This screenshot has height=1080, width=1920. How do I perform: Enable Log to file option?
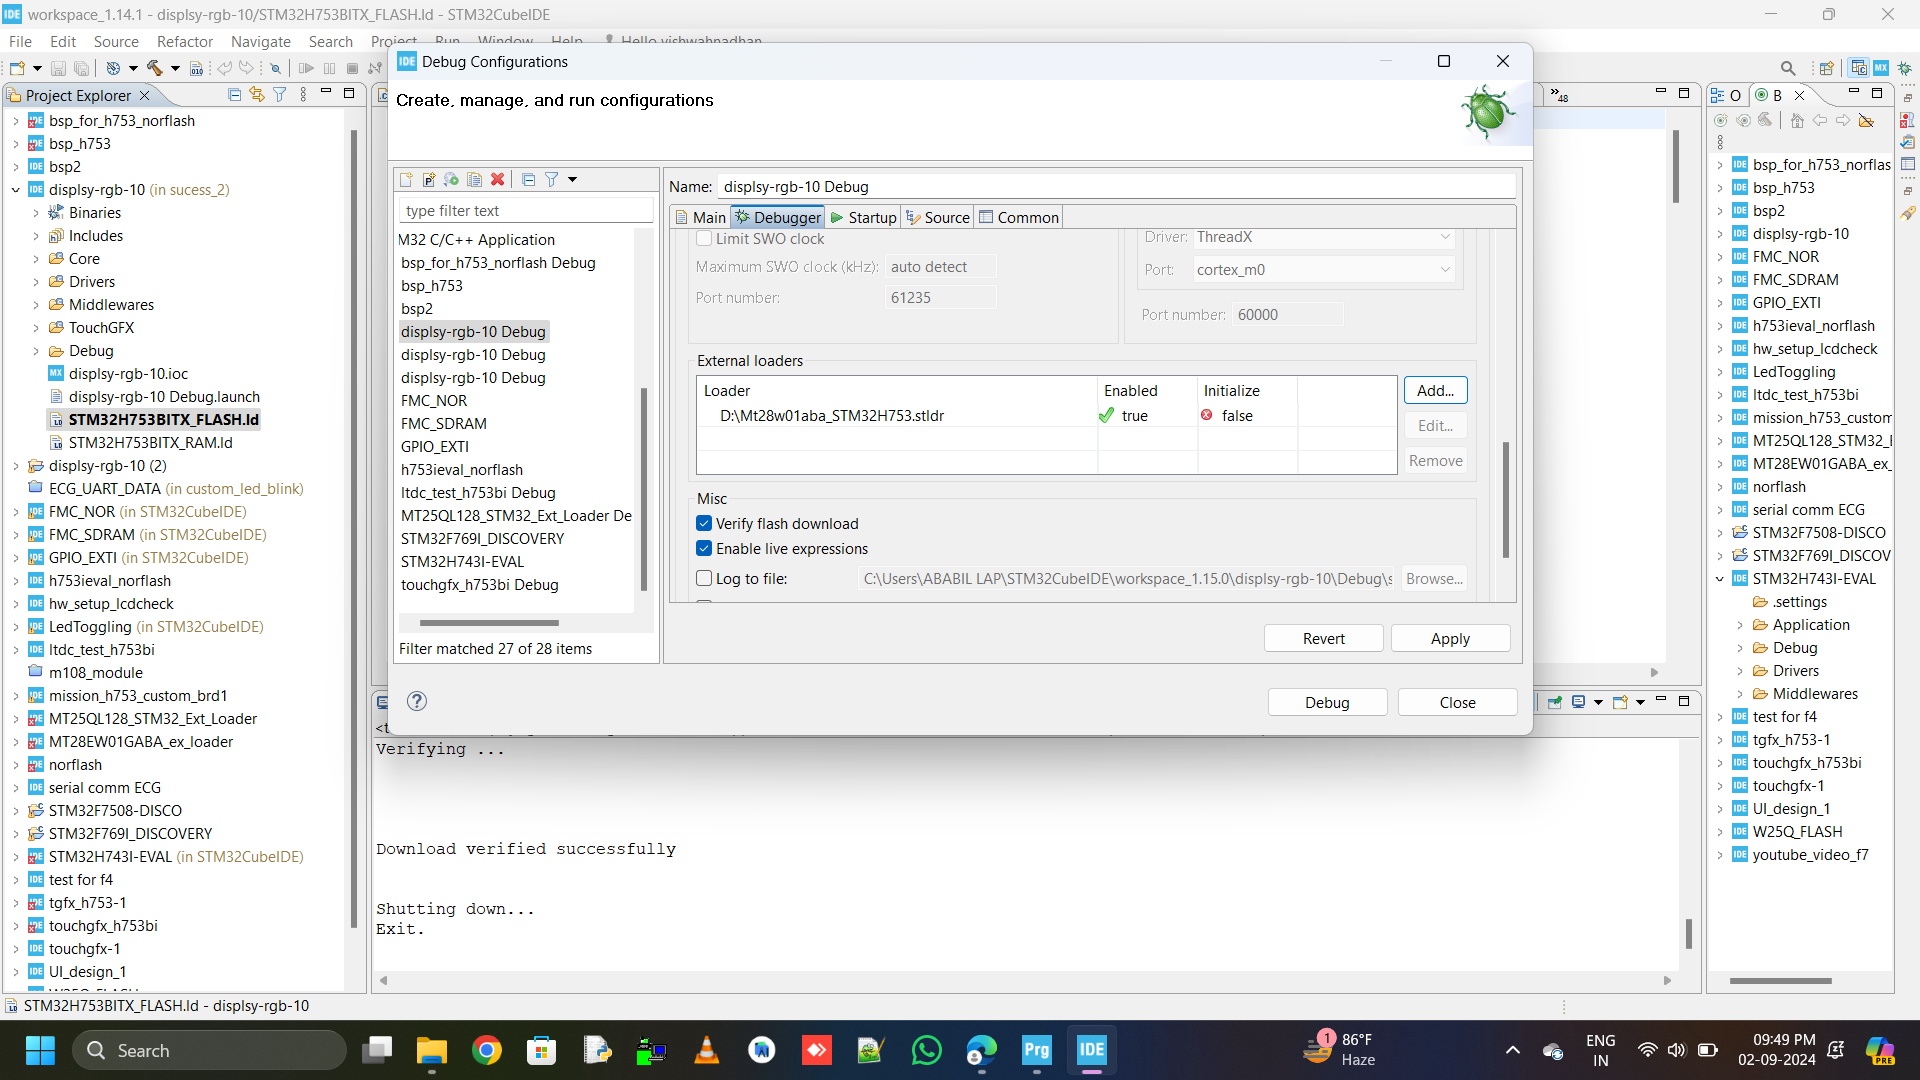(705, 578)
